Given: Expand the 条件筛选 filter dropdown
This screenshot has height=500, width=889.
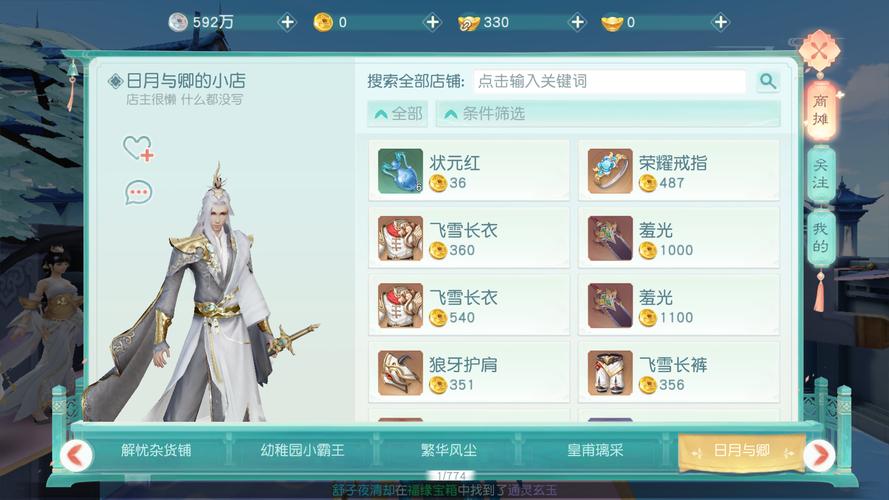Looking at the screenshot, I should click(x=608, y=114).
